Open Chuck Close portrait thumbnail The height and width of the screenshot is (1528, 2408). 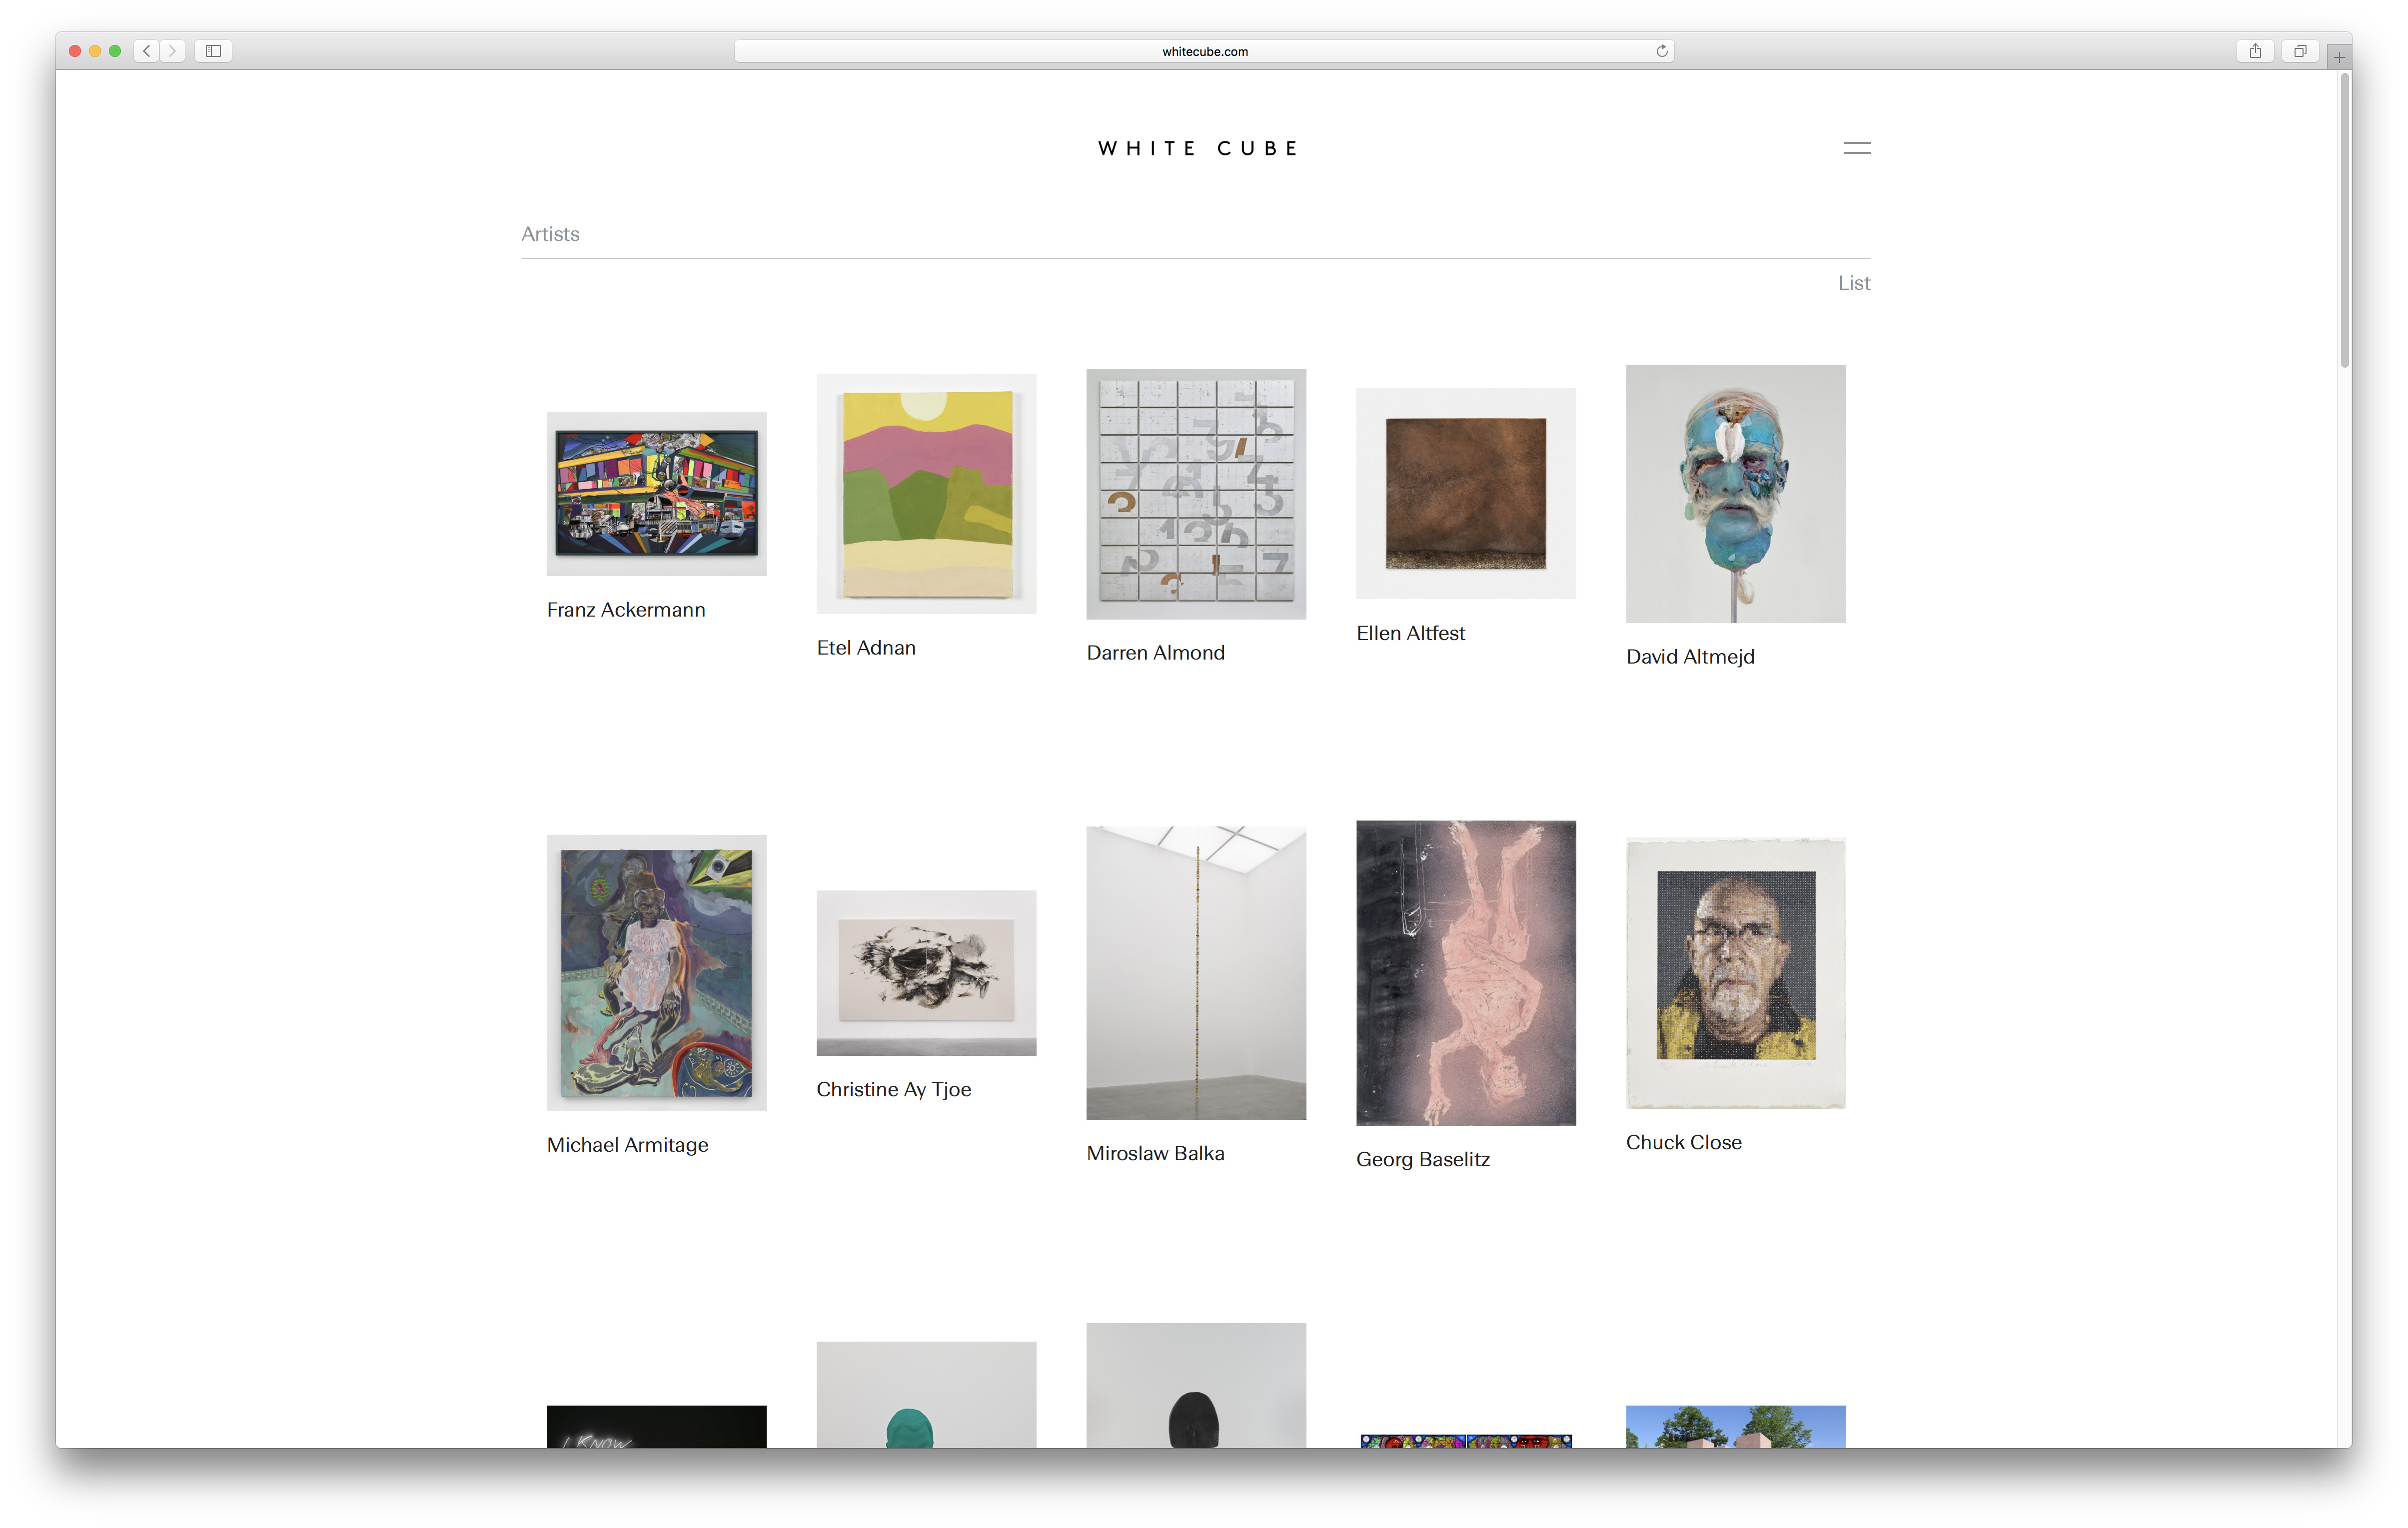[1735, 973]
